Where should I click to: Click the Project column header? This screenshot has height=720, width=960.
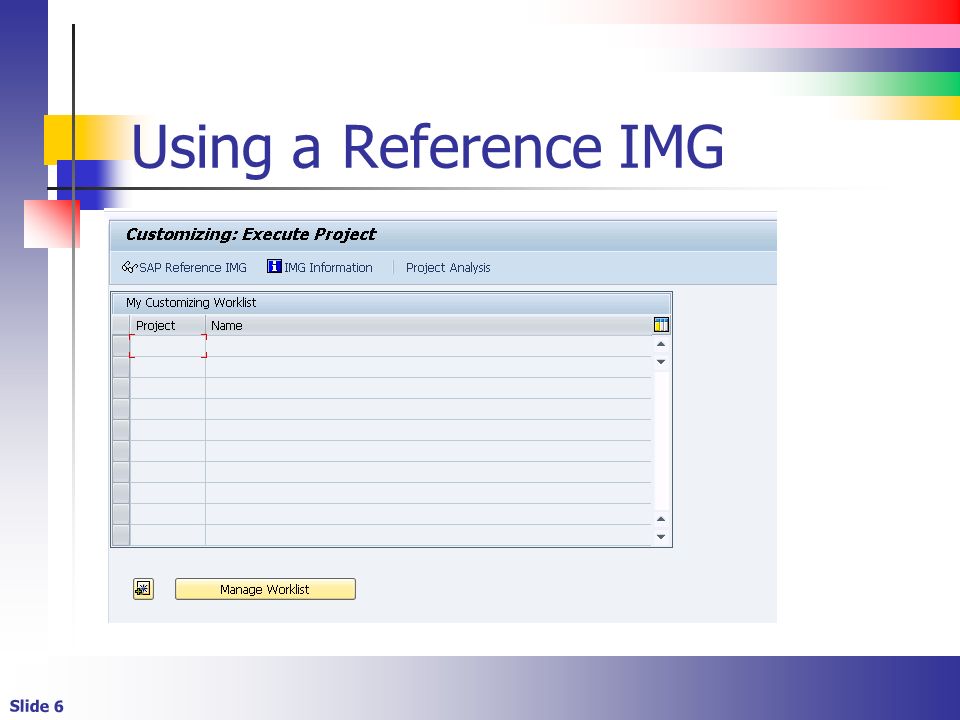[x=167, y=326]
